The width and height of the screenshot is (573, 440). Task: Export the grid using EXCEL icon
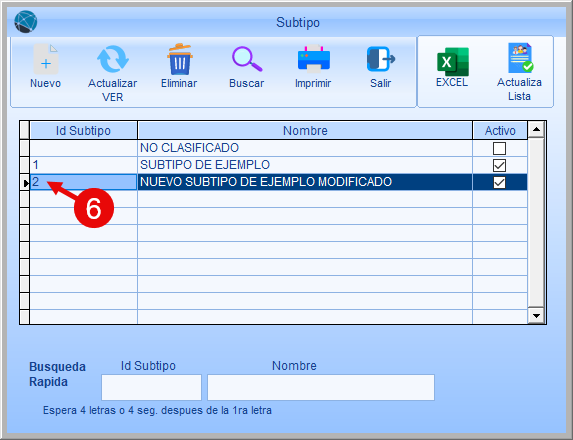[x=452, y=61]
